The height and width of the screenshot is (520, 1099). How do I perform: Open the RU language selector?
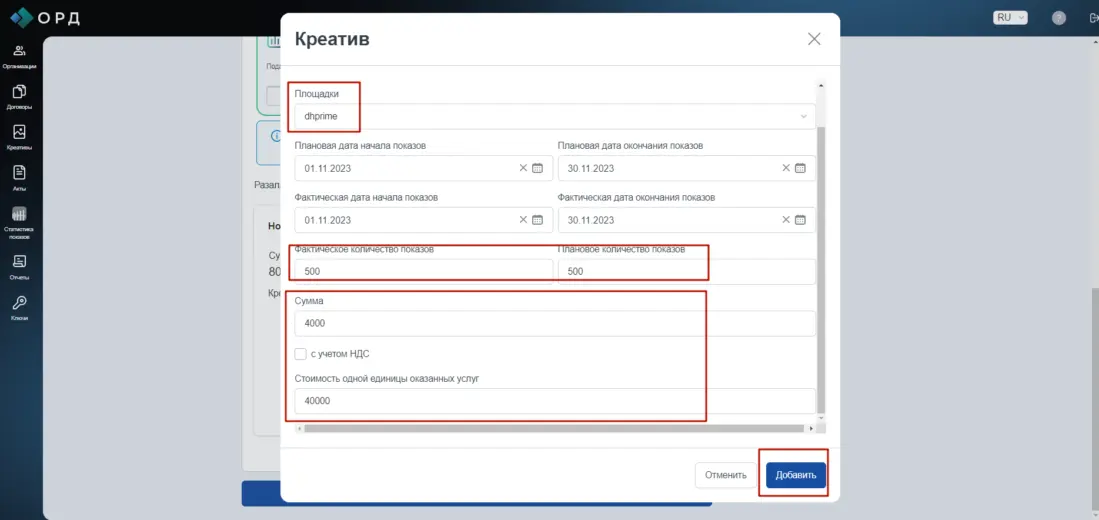1009,17
